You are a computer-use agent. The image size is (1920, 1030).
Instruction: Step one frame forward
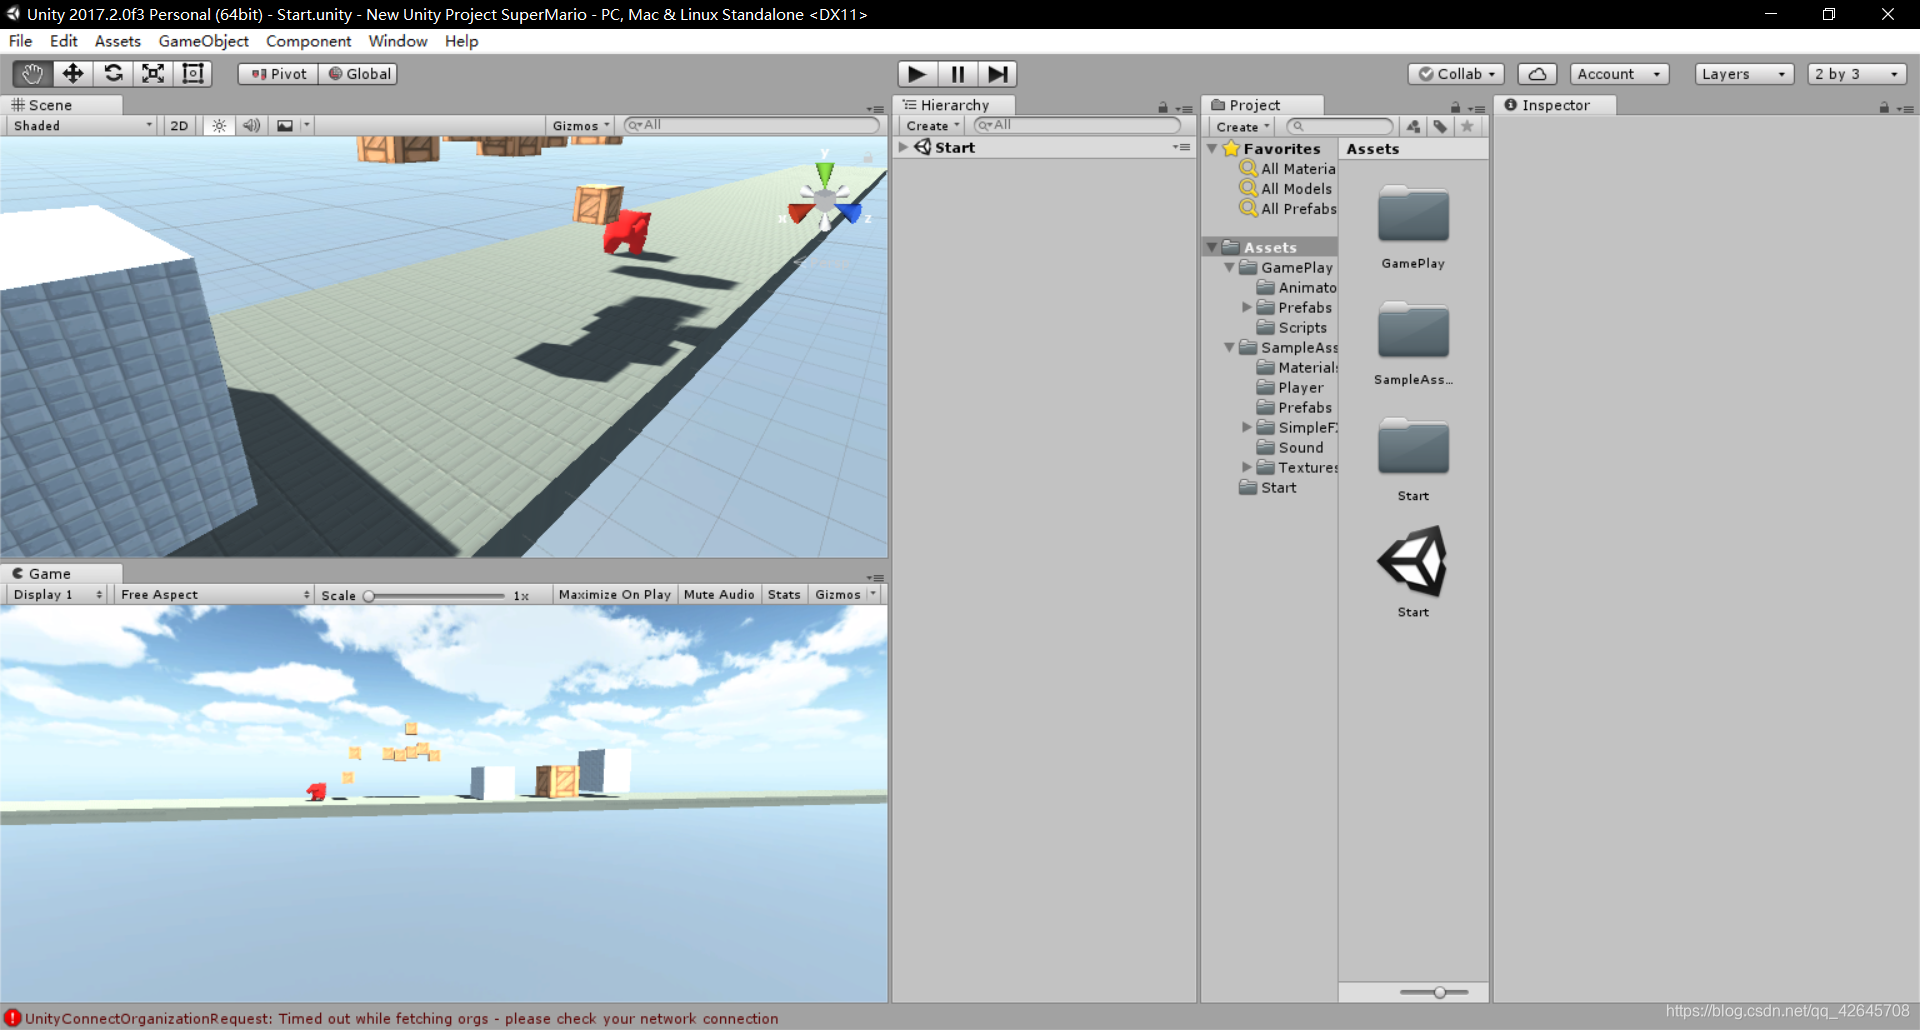click(997, 74)
